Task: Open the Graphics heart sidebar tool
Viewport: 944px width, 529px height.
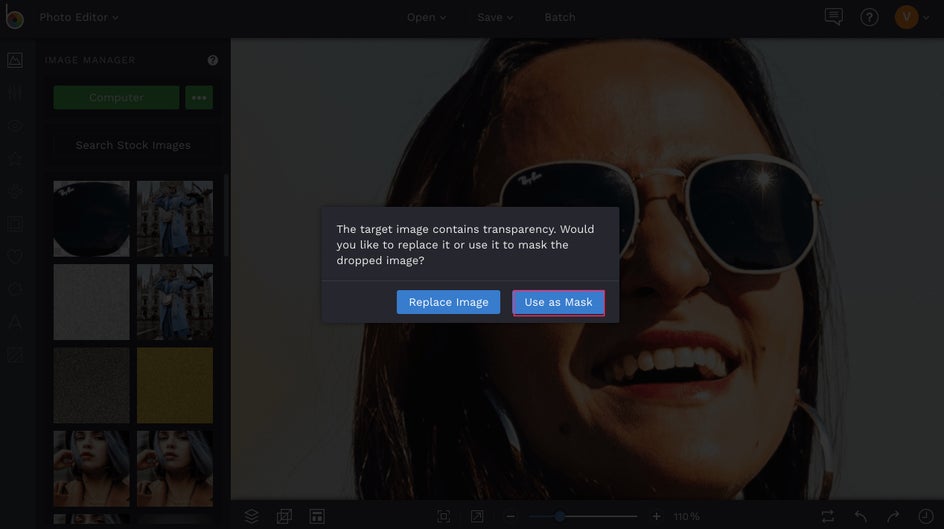Action: 15,256
